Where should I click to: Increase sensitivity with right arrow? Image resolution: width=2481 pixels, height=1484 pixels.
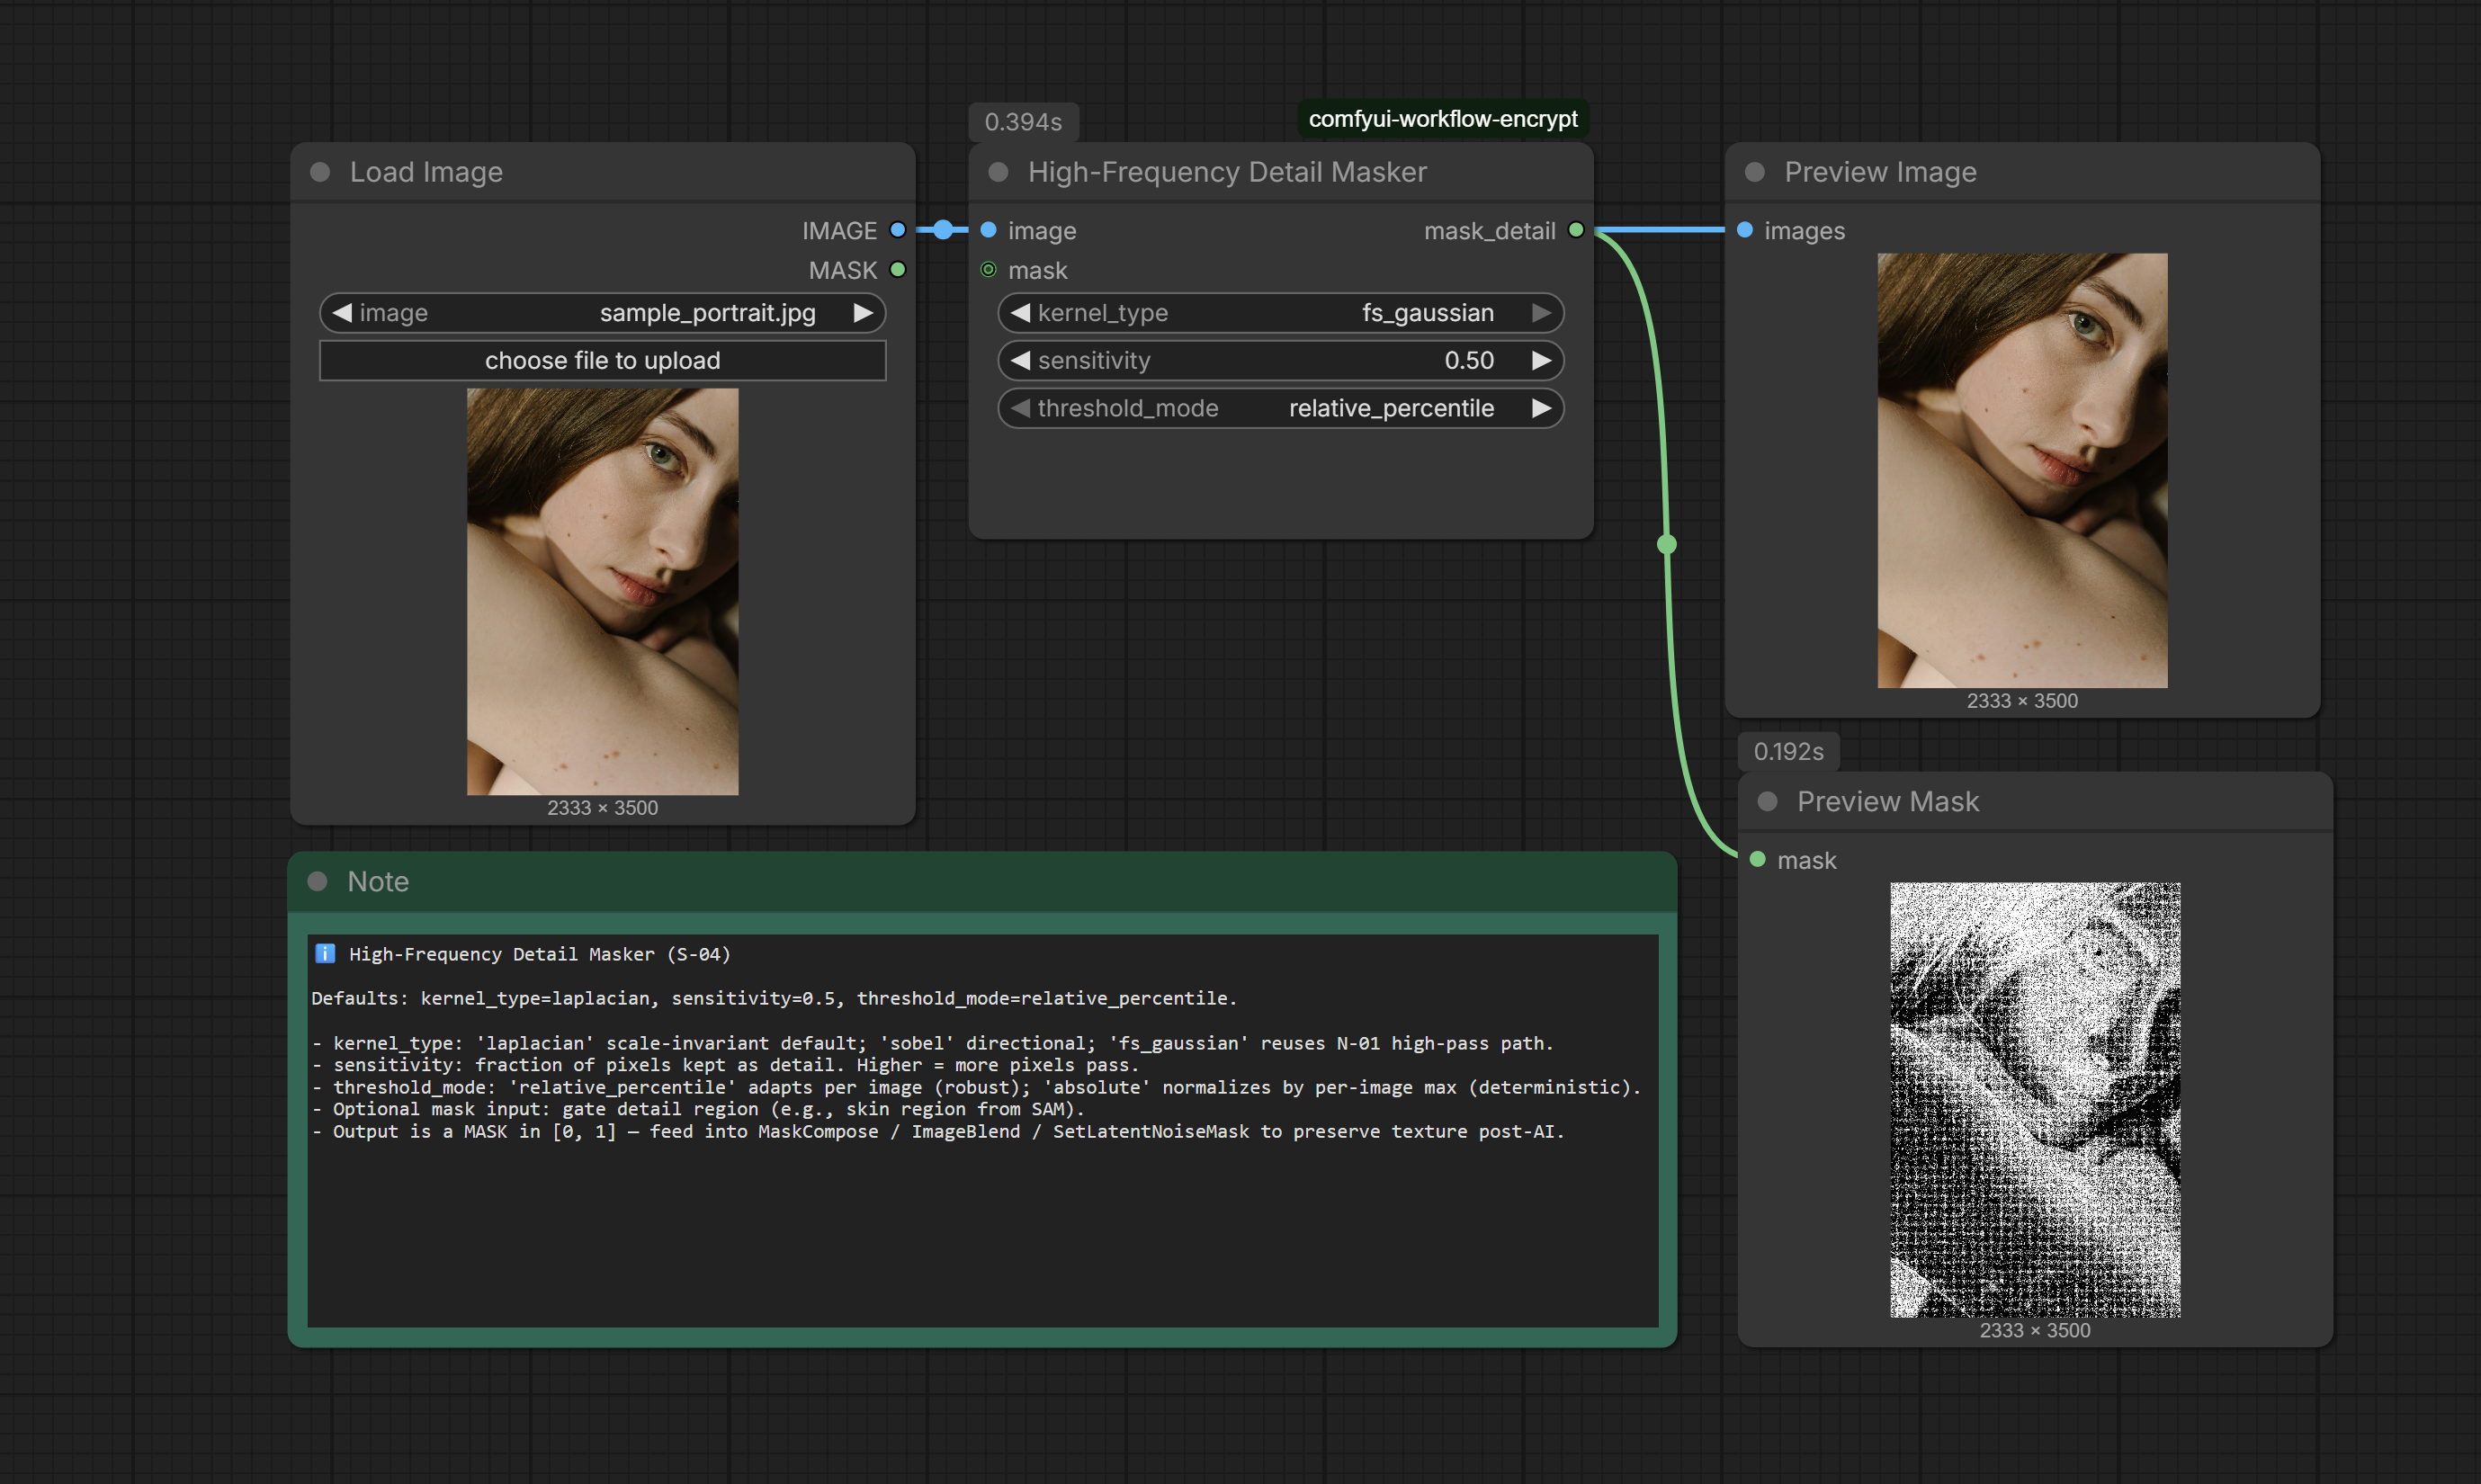(x=1542, y=361)
